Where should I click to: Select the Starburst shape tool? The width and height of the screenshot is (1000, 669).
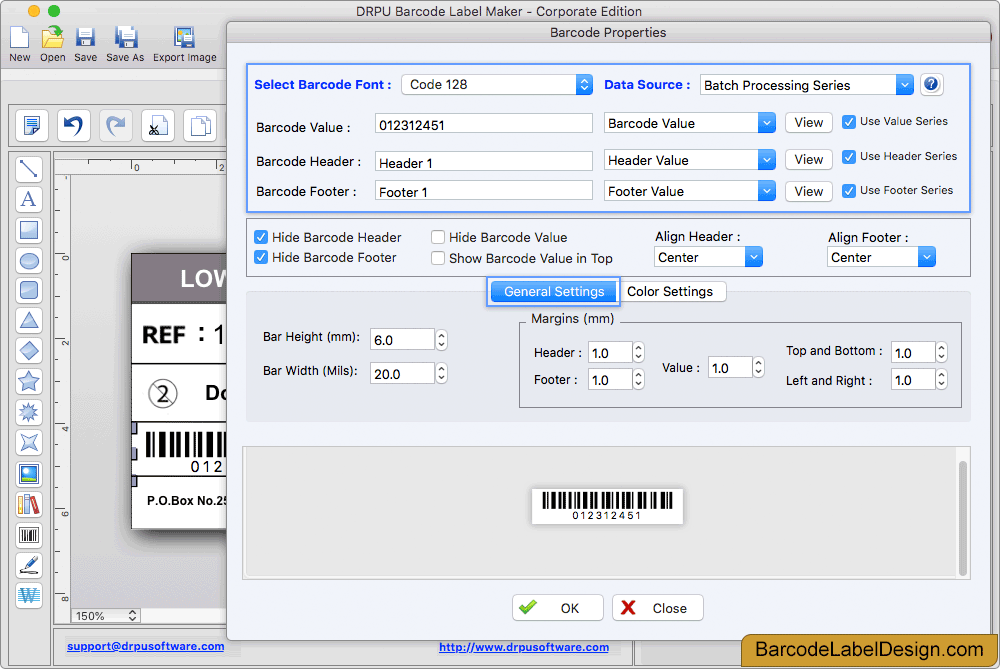(x=29, y=412)
